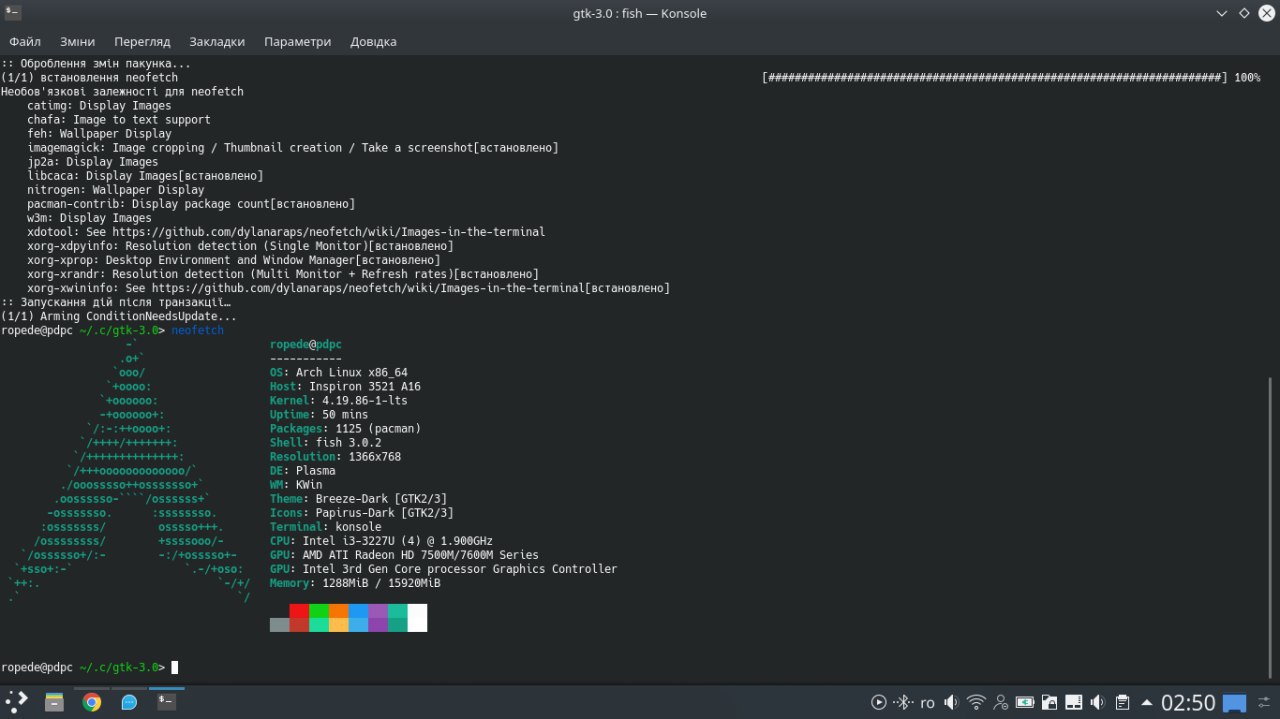The image size is (1280, 719).
Task: Click the 'OS: Arch Linux x86_64' line
Action: [339, 372]
